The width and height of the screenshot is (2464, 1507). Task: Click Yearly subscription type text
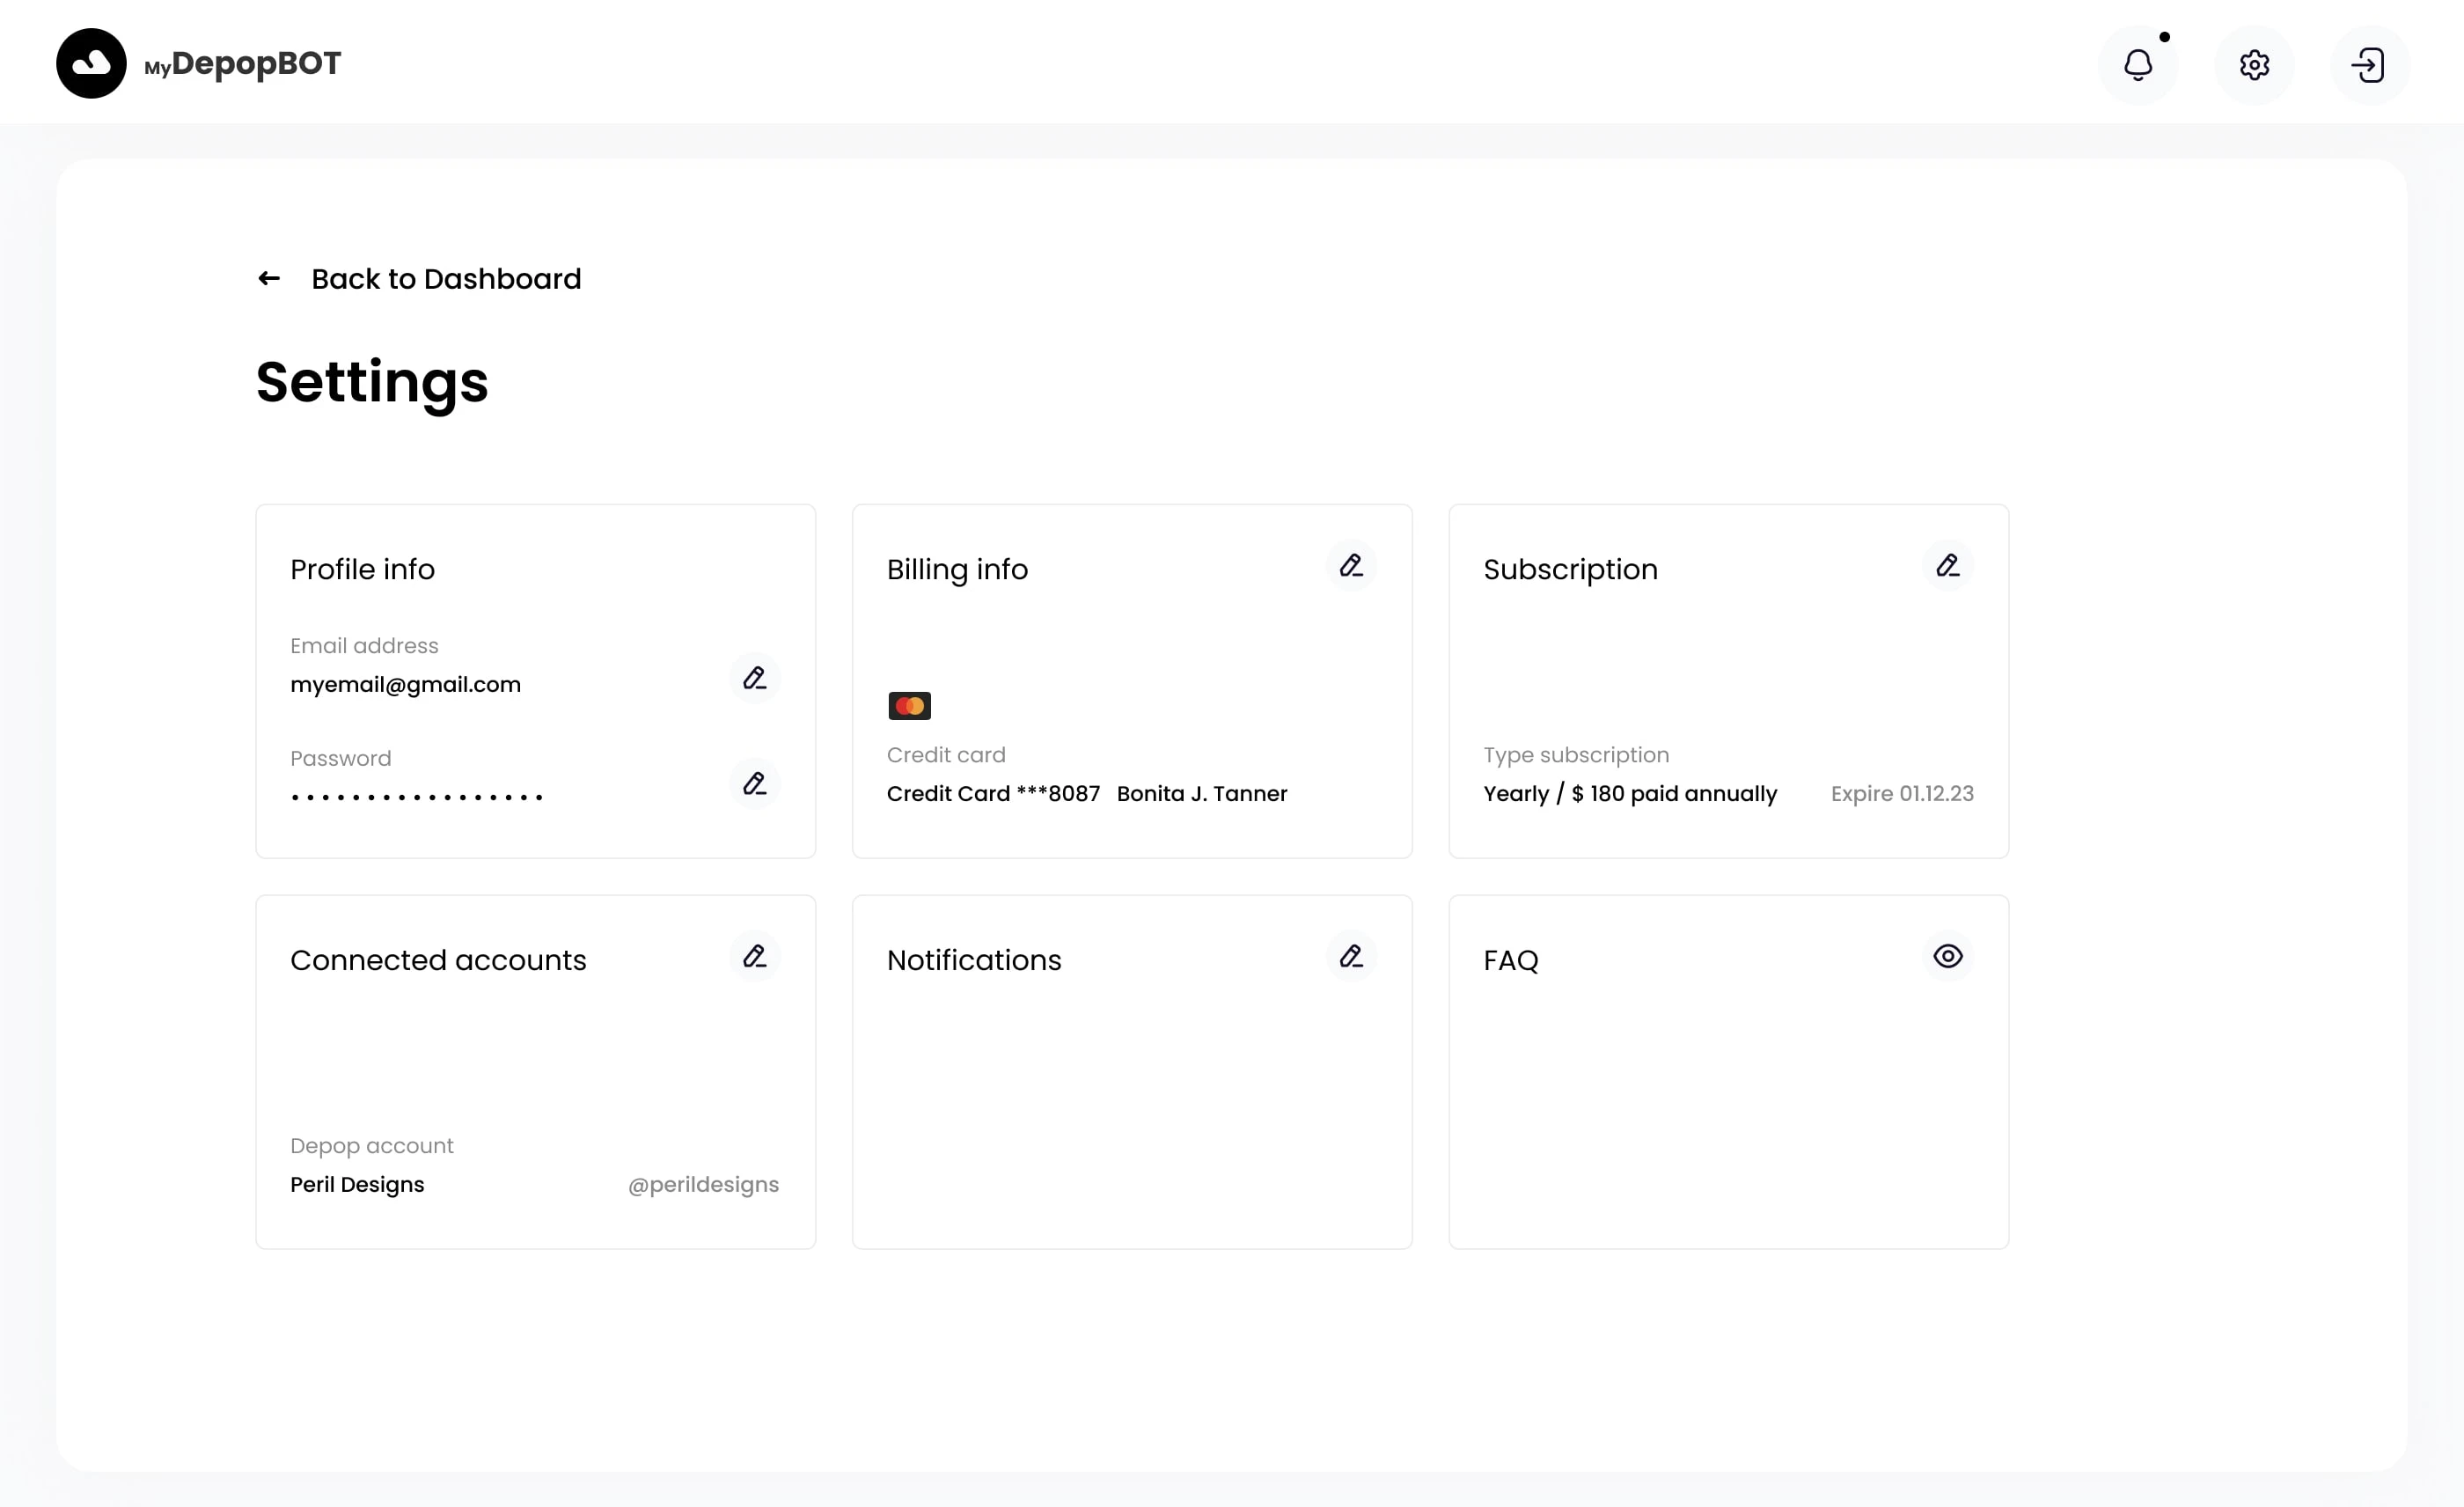coord(1629,793)
